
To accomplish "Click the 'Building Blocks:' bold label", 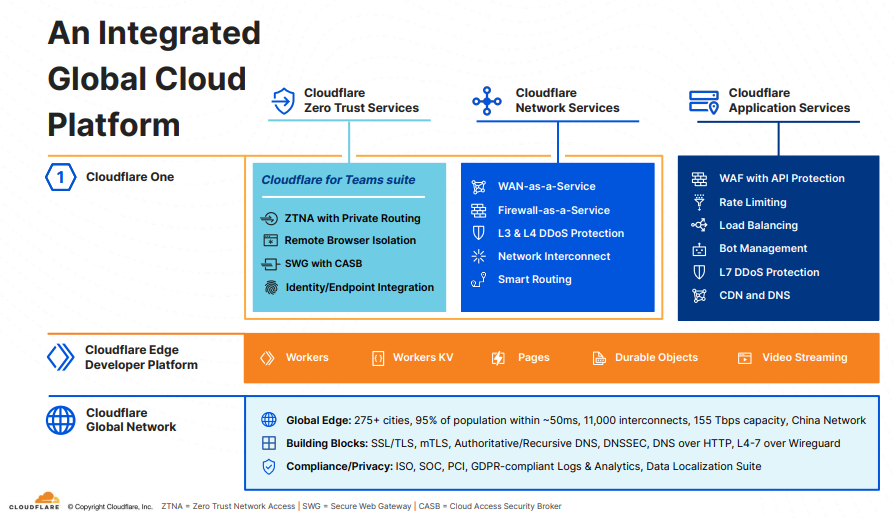I will [327, 443].
